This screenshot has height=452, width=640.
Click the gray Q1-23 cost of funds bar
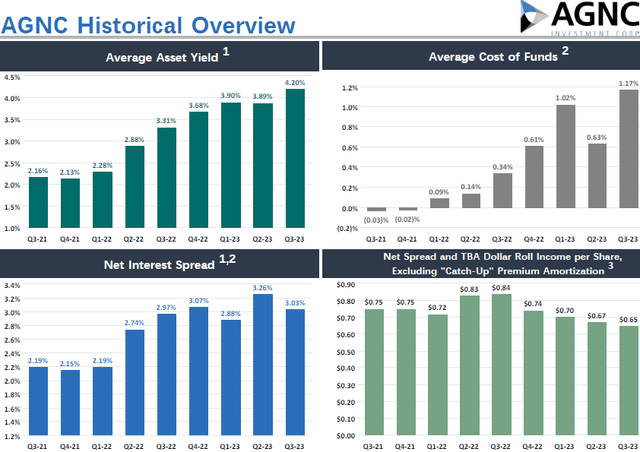tap(566, 157)
